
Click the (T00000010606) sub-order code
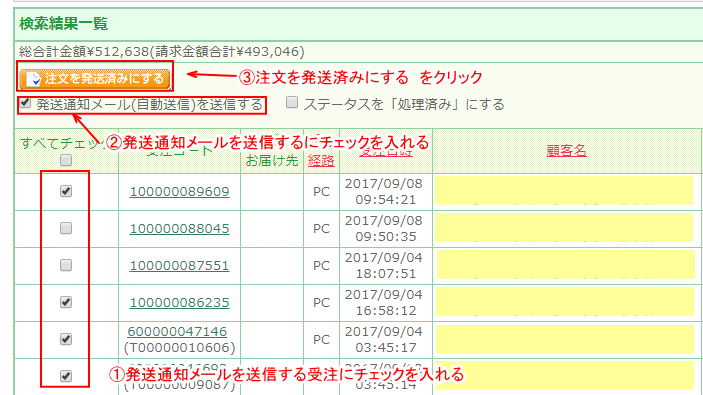pyautogui.click(x=179, y=347)
